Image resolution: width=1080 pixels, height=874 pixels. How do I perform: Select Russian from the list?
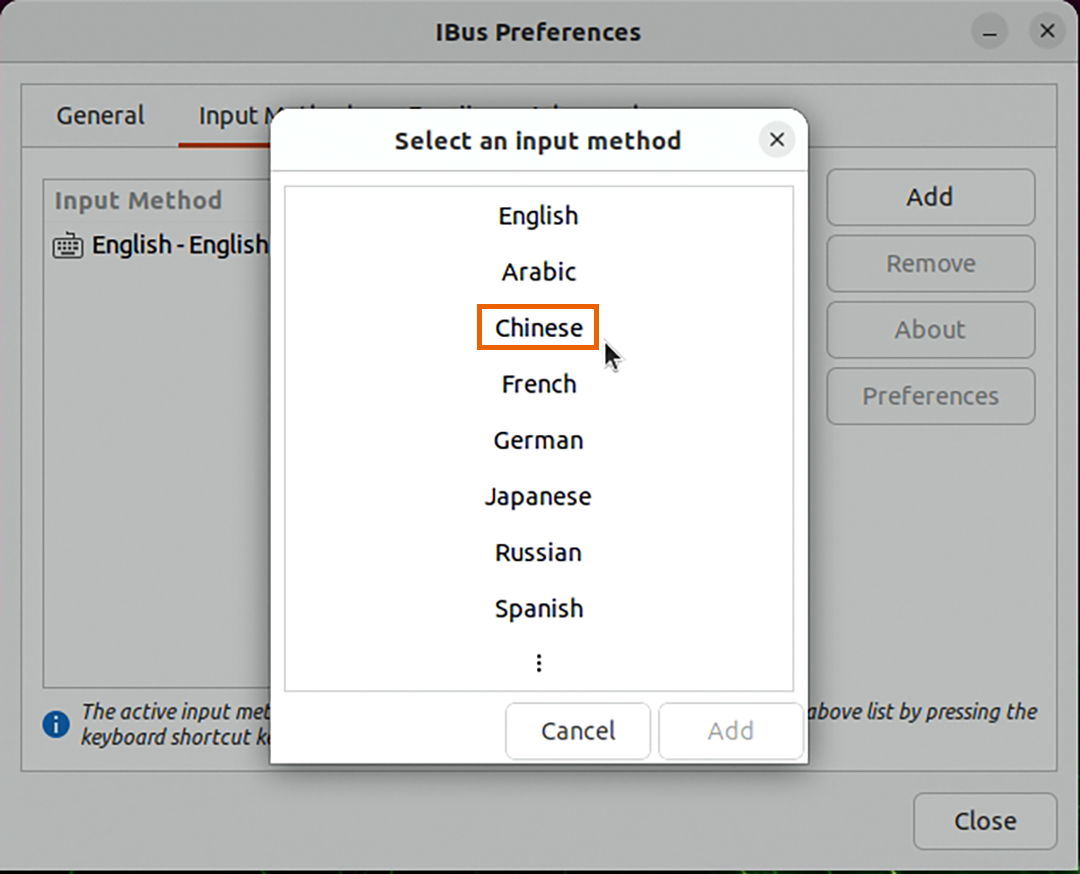(x=538, y=552)
